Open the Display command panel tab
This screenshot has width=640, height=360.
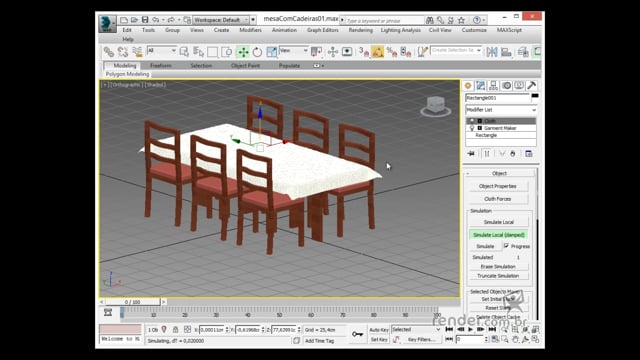[x=519, y=85]
